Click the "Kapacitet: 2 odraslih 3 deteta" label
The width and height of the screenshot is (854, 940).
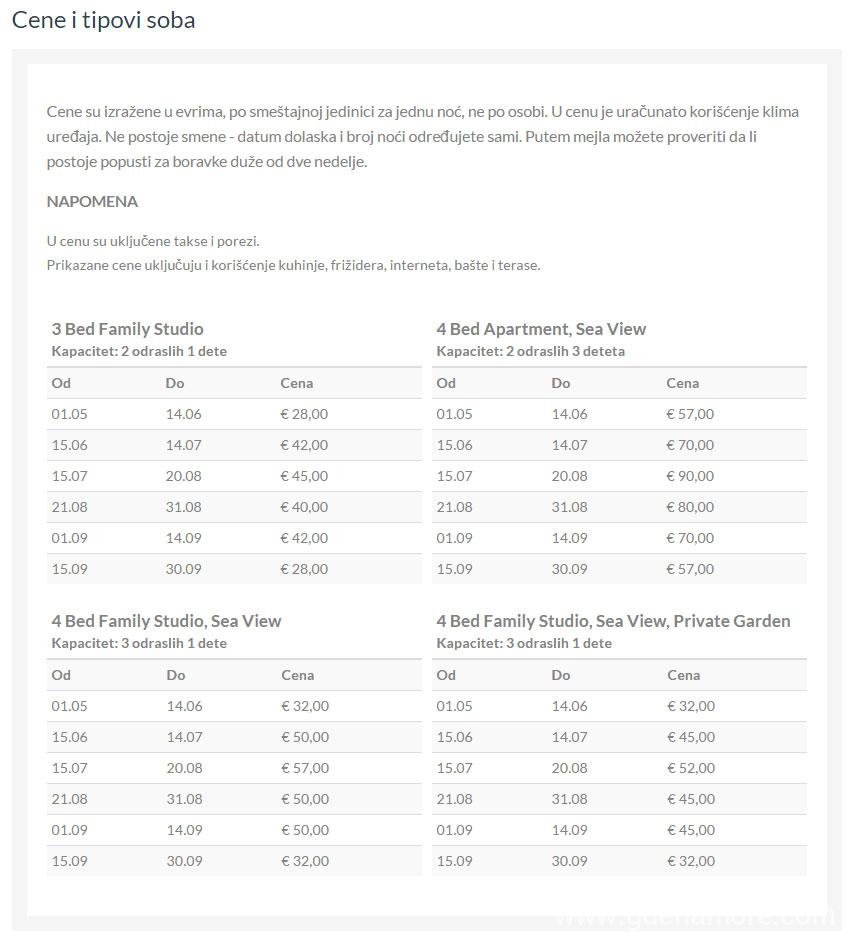coord(530,351)
